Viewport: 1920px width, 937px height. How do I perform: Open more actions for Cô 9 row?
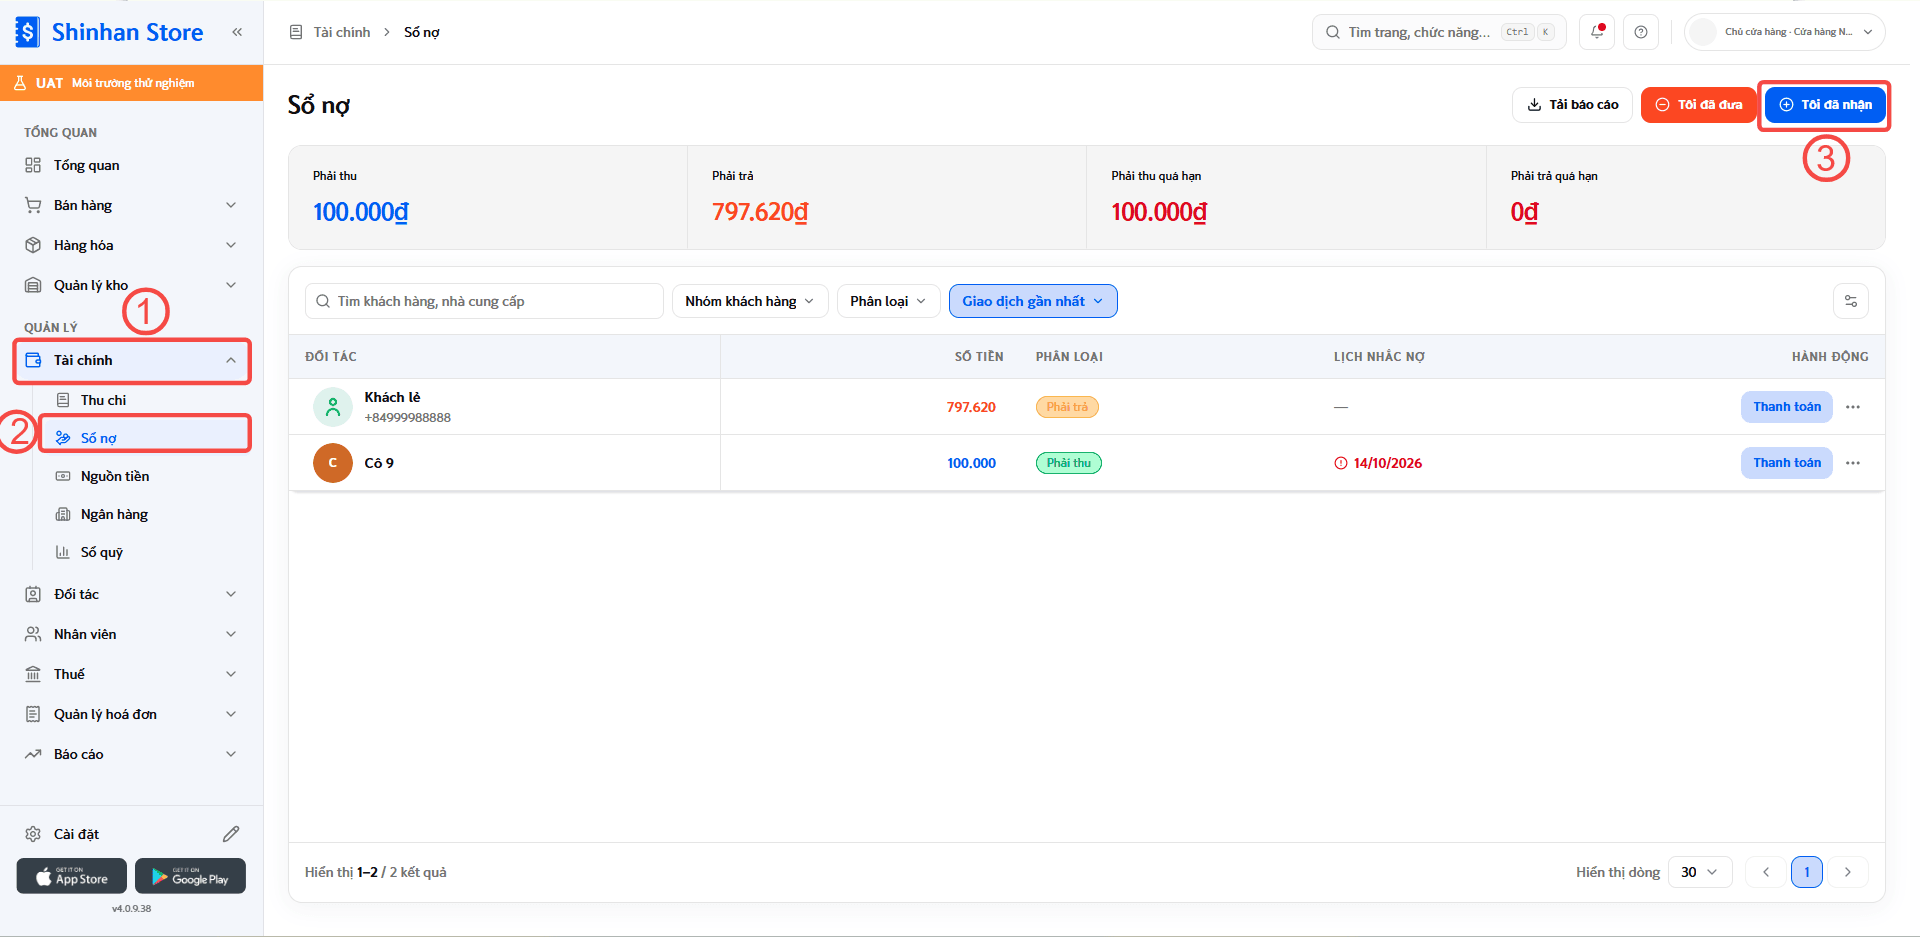(x=1853, y=463)
